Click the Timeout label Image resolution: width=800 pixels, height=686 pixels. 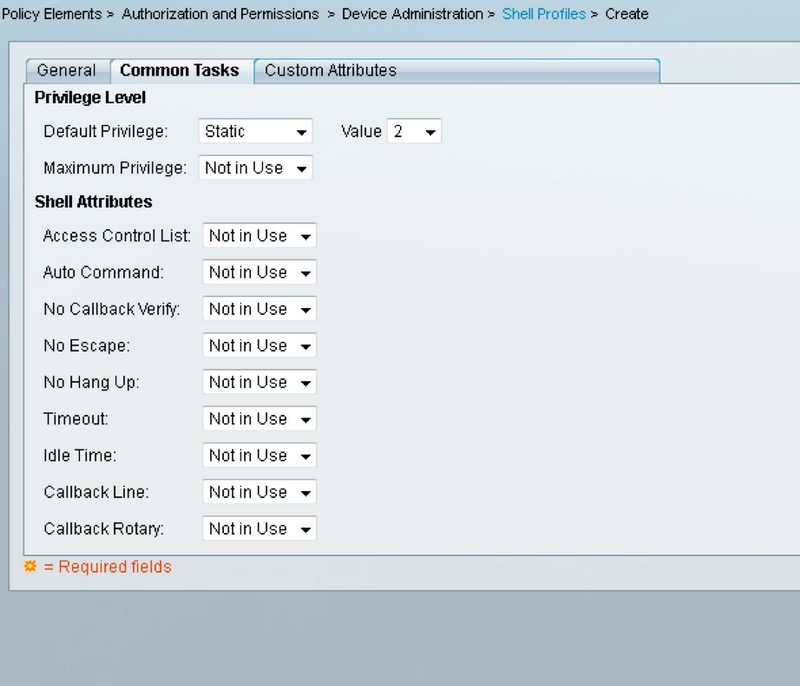click(76, 419)
